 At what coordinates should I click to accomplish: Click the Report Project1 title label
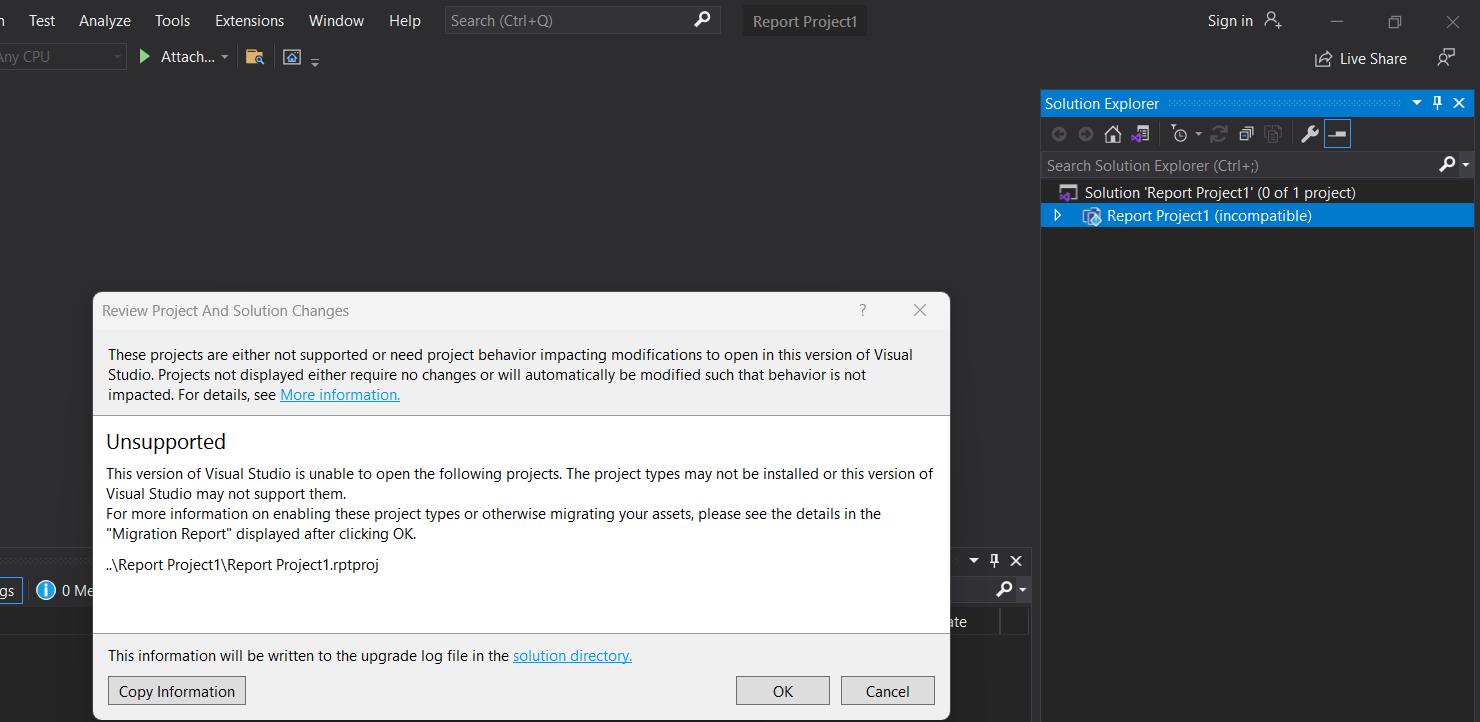tap(805, 21)
